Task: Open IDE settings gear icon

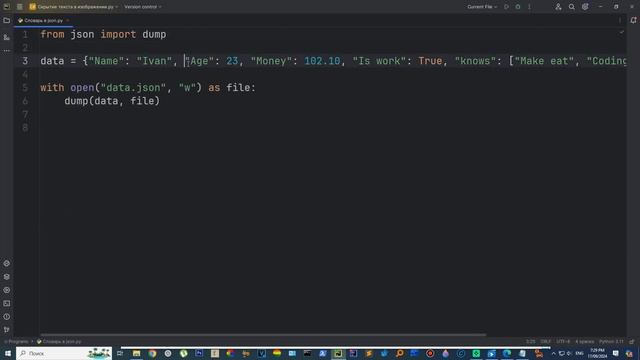Action: pyautogui.click(x=585, y=7)
